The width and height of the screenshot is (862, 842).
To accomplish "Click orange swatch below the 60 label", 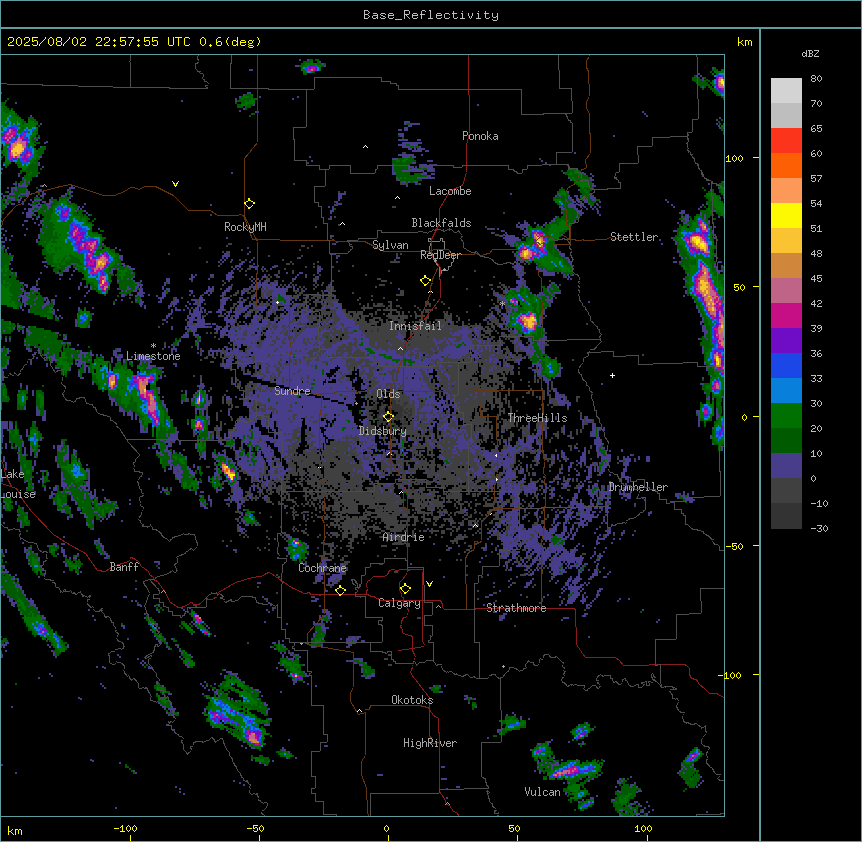I will pos(786,166).
